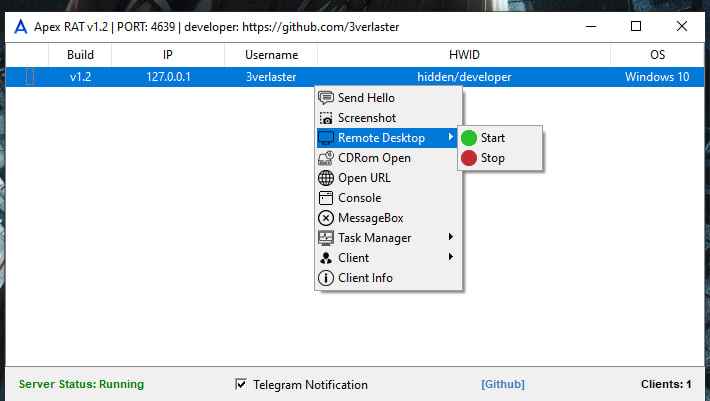Minimize the Apex RAT window
Screen dimensions: 710x401
coord(591,26)
